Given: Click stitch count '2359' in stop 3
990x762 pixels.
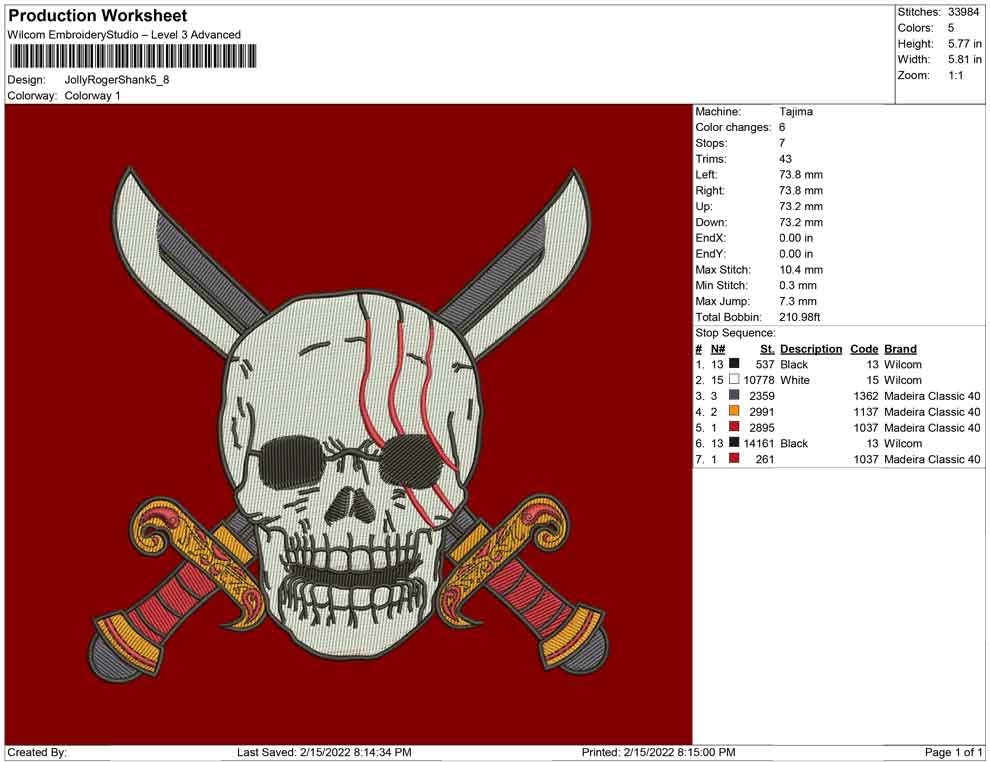Looking at the screenshot, I should tap(761, 396).
